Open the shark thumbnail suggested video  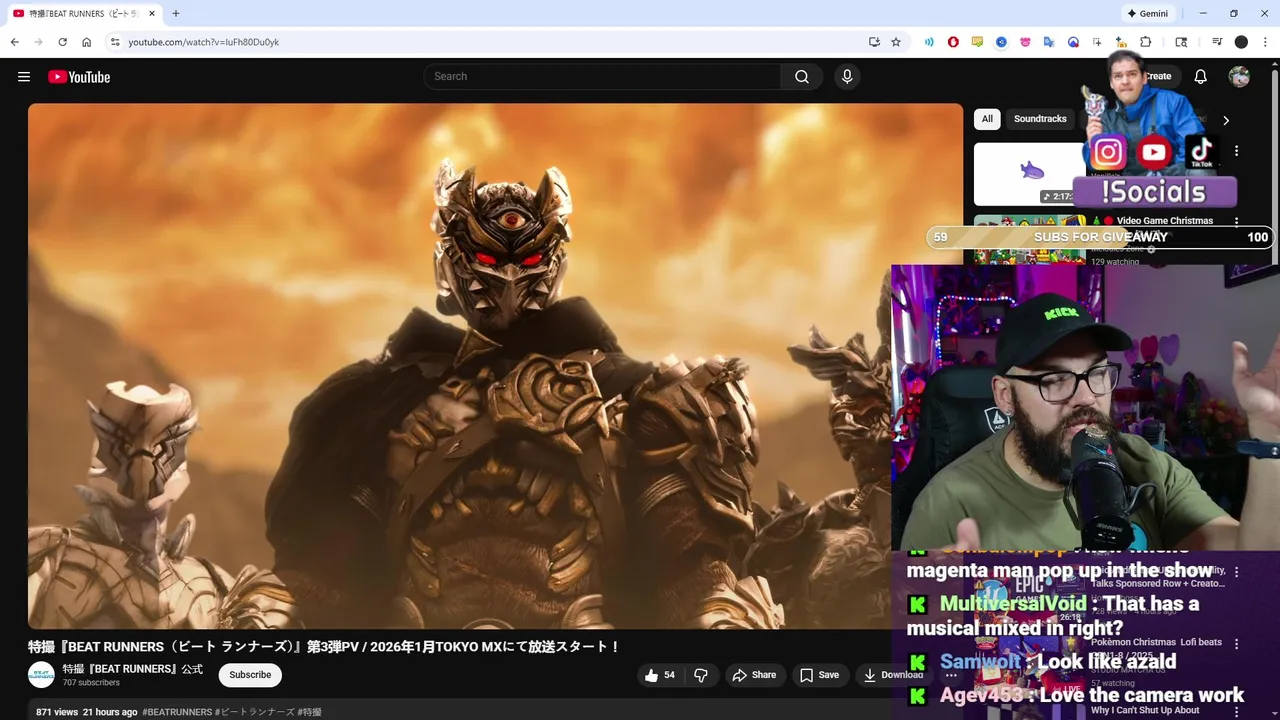[x=1030, y=174]
